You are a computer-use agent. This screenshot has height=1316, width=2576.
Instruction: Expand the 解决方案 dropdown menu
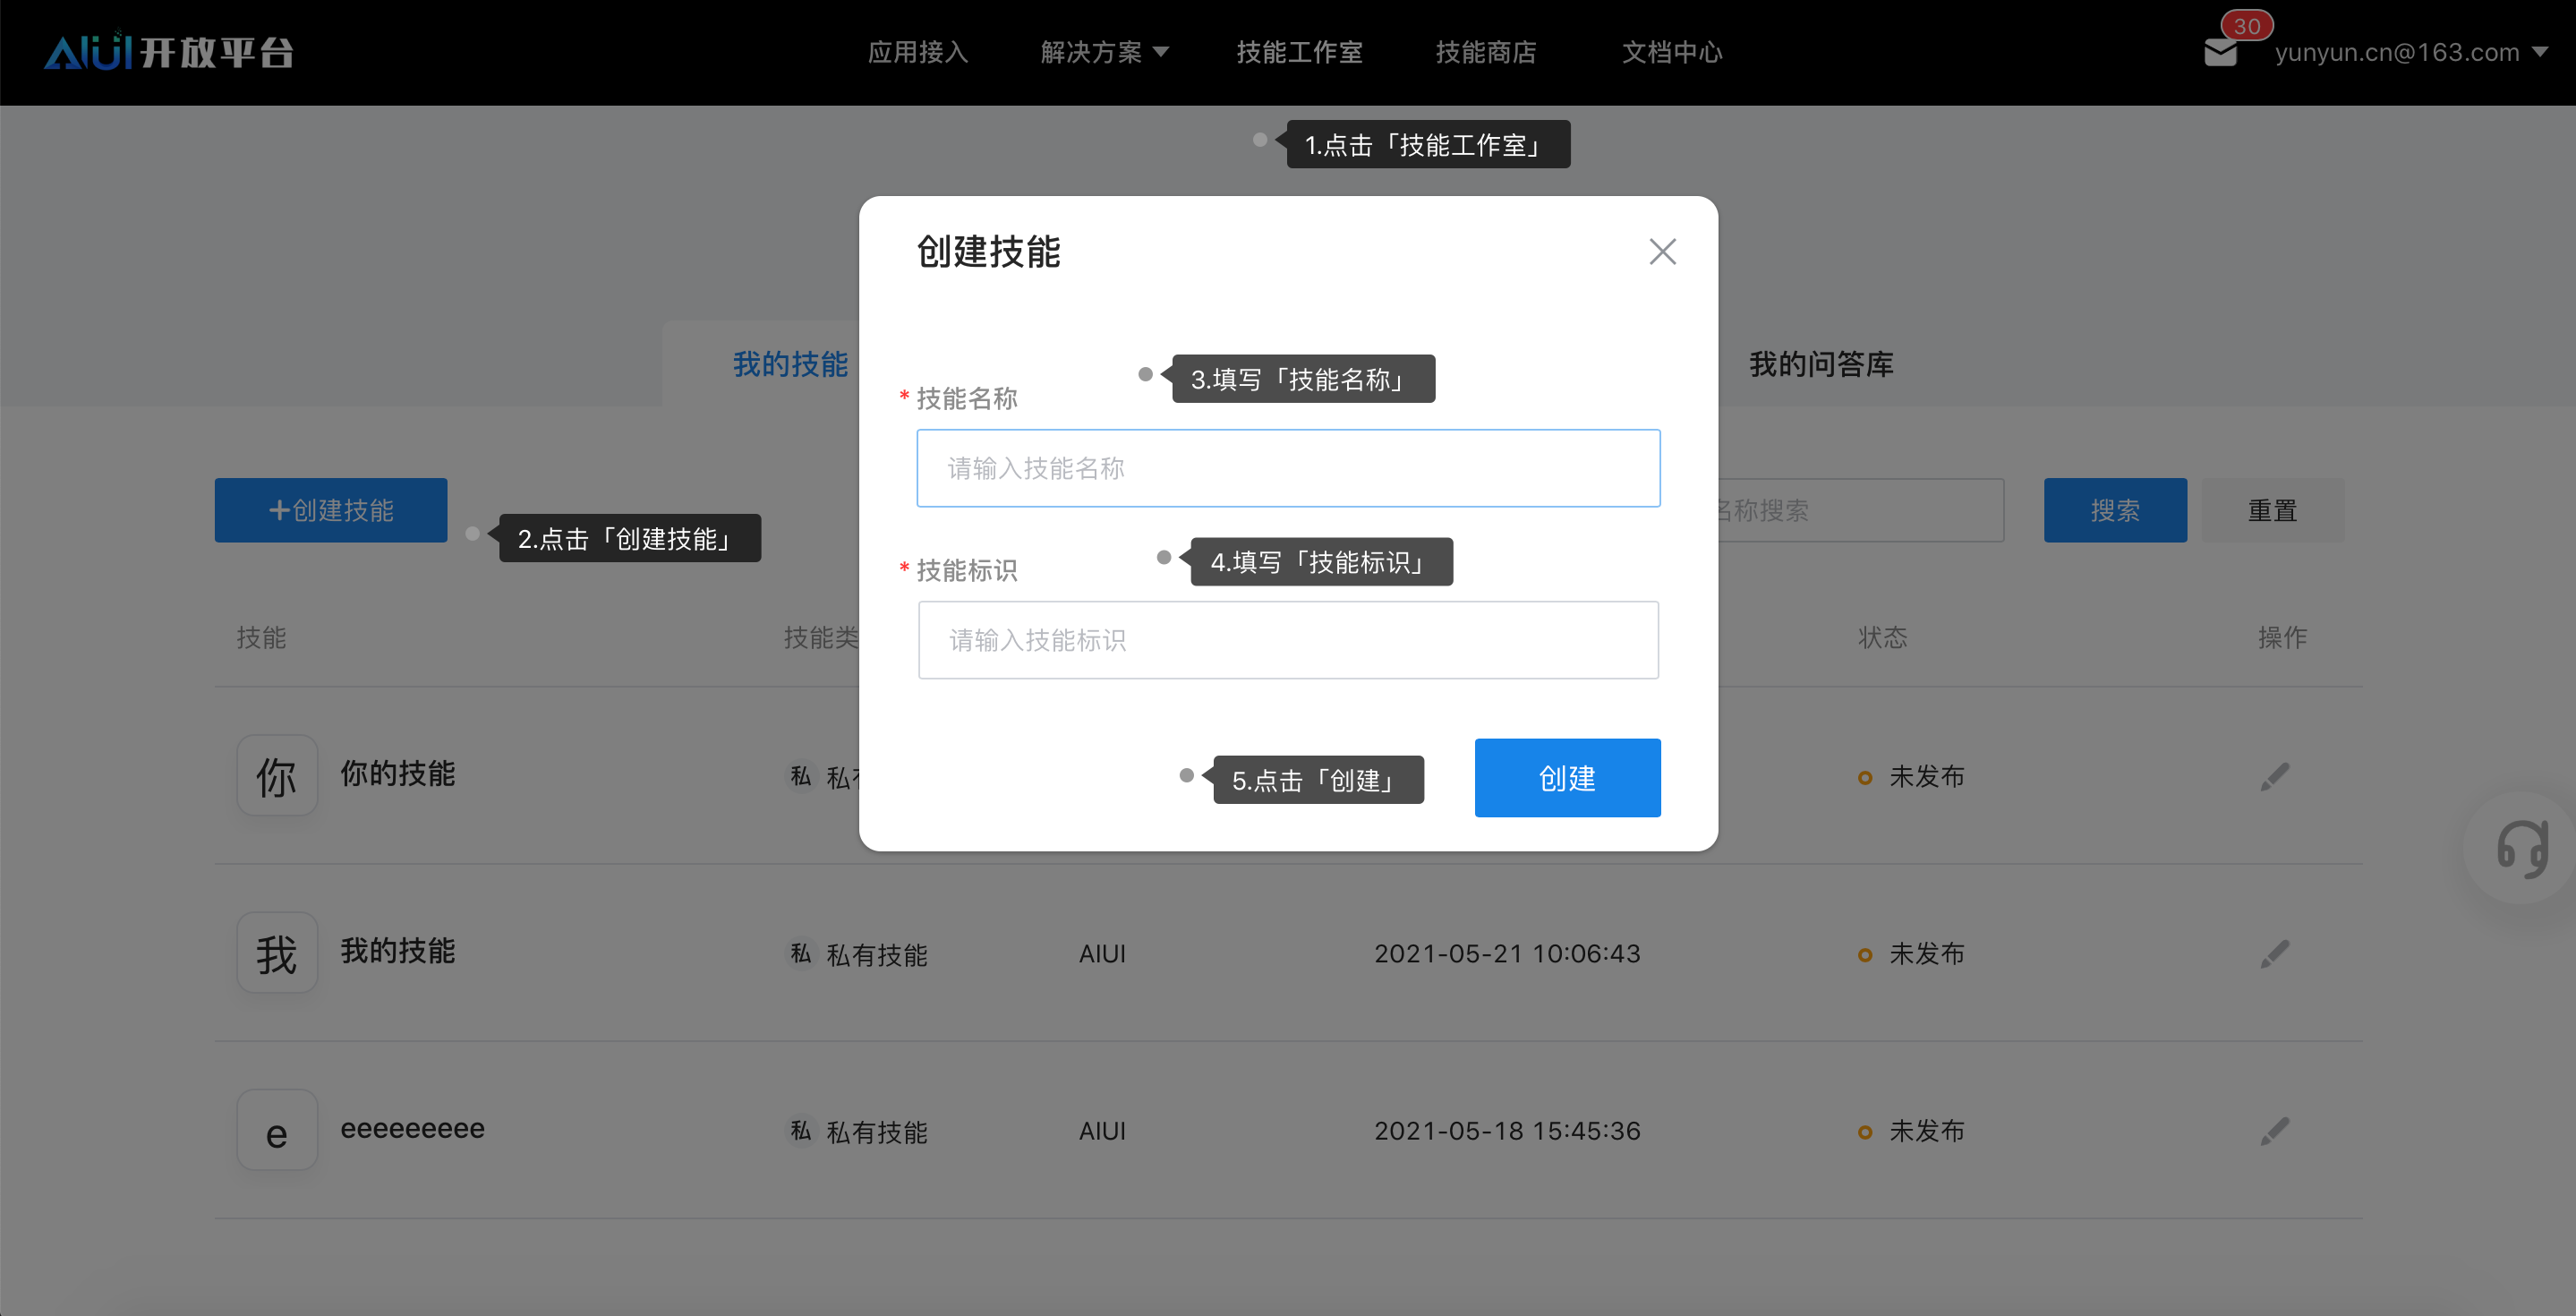[x=1104, y=52]
